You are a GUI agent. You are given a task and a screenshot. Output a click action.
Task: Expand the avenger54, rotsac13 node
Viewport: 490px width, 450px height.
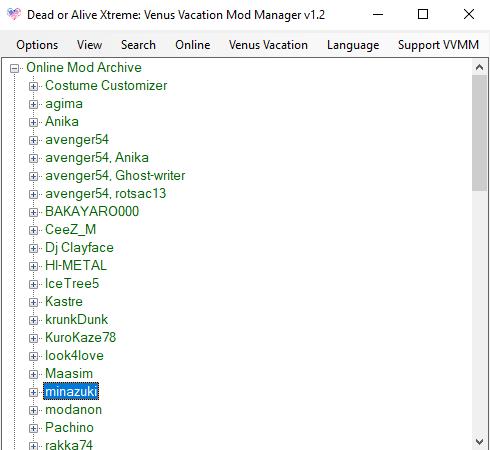click(33, 194)
